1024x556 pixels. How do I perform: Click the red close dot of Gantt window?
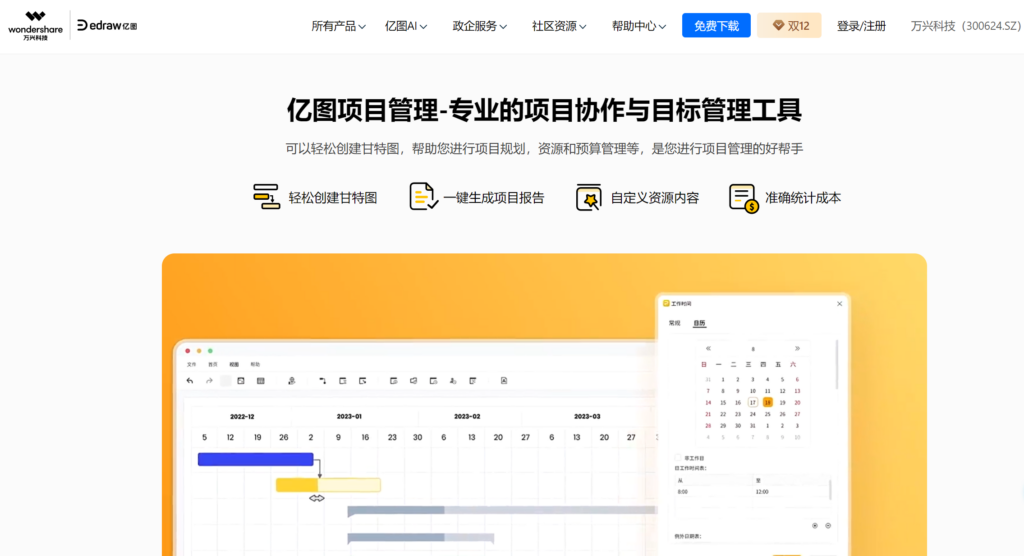188,351
